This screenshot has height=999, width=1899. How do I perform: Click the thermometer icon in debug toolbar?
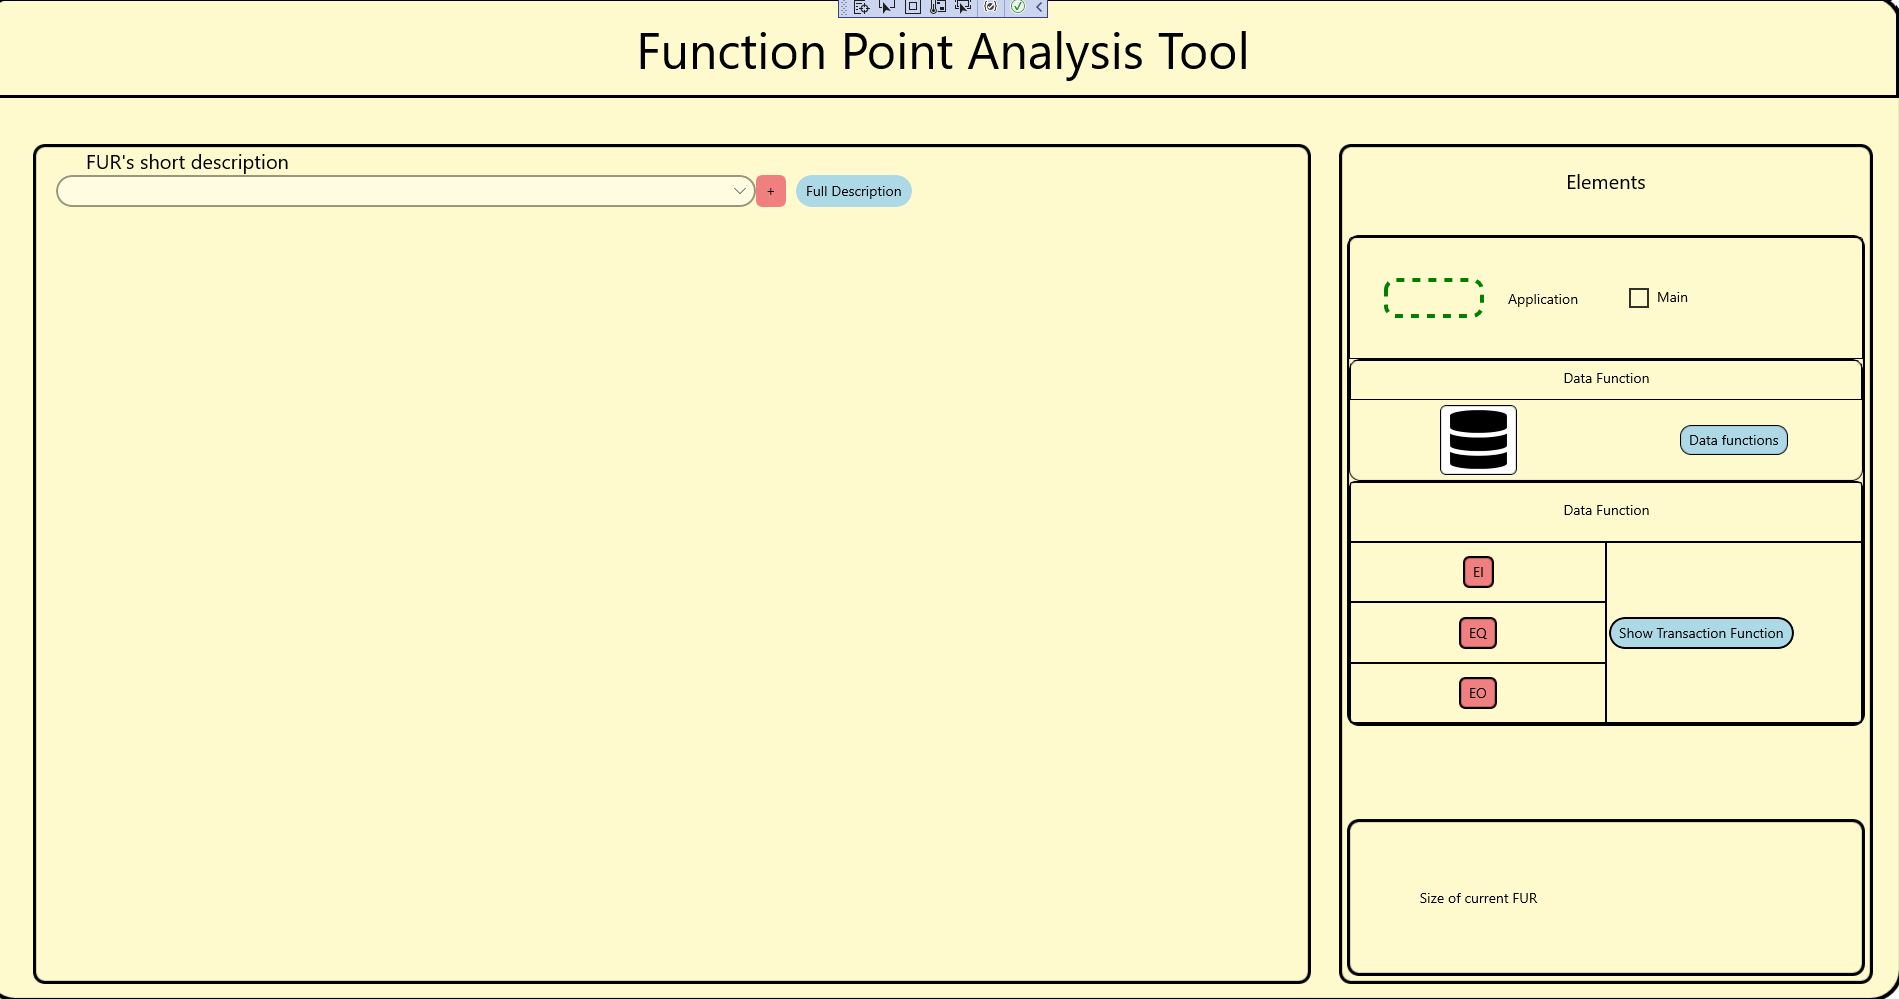[938, 7]
